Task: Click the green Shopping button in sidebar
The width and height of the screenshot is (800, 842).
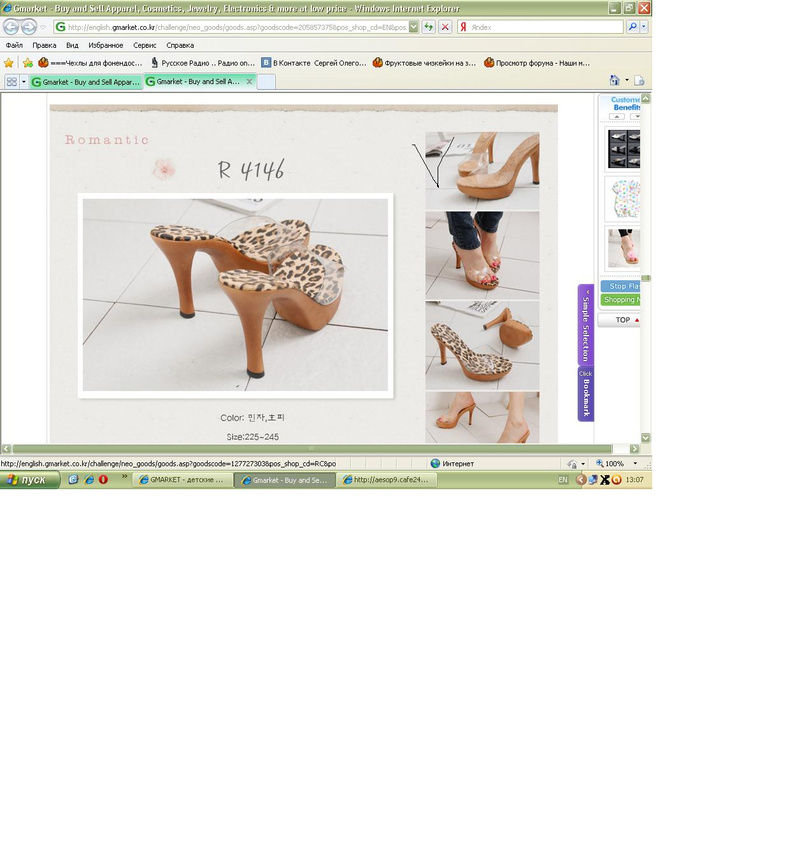Action: click(x=621, y=300)
